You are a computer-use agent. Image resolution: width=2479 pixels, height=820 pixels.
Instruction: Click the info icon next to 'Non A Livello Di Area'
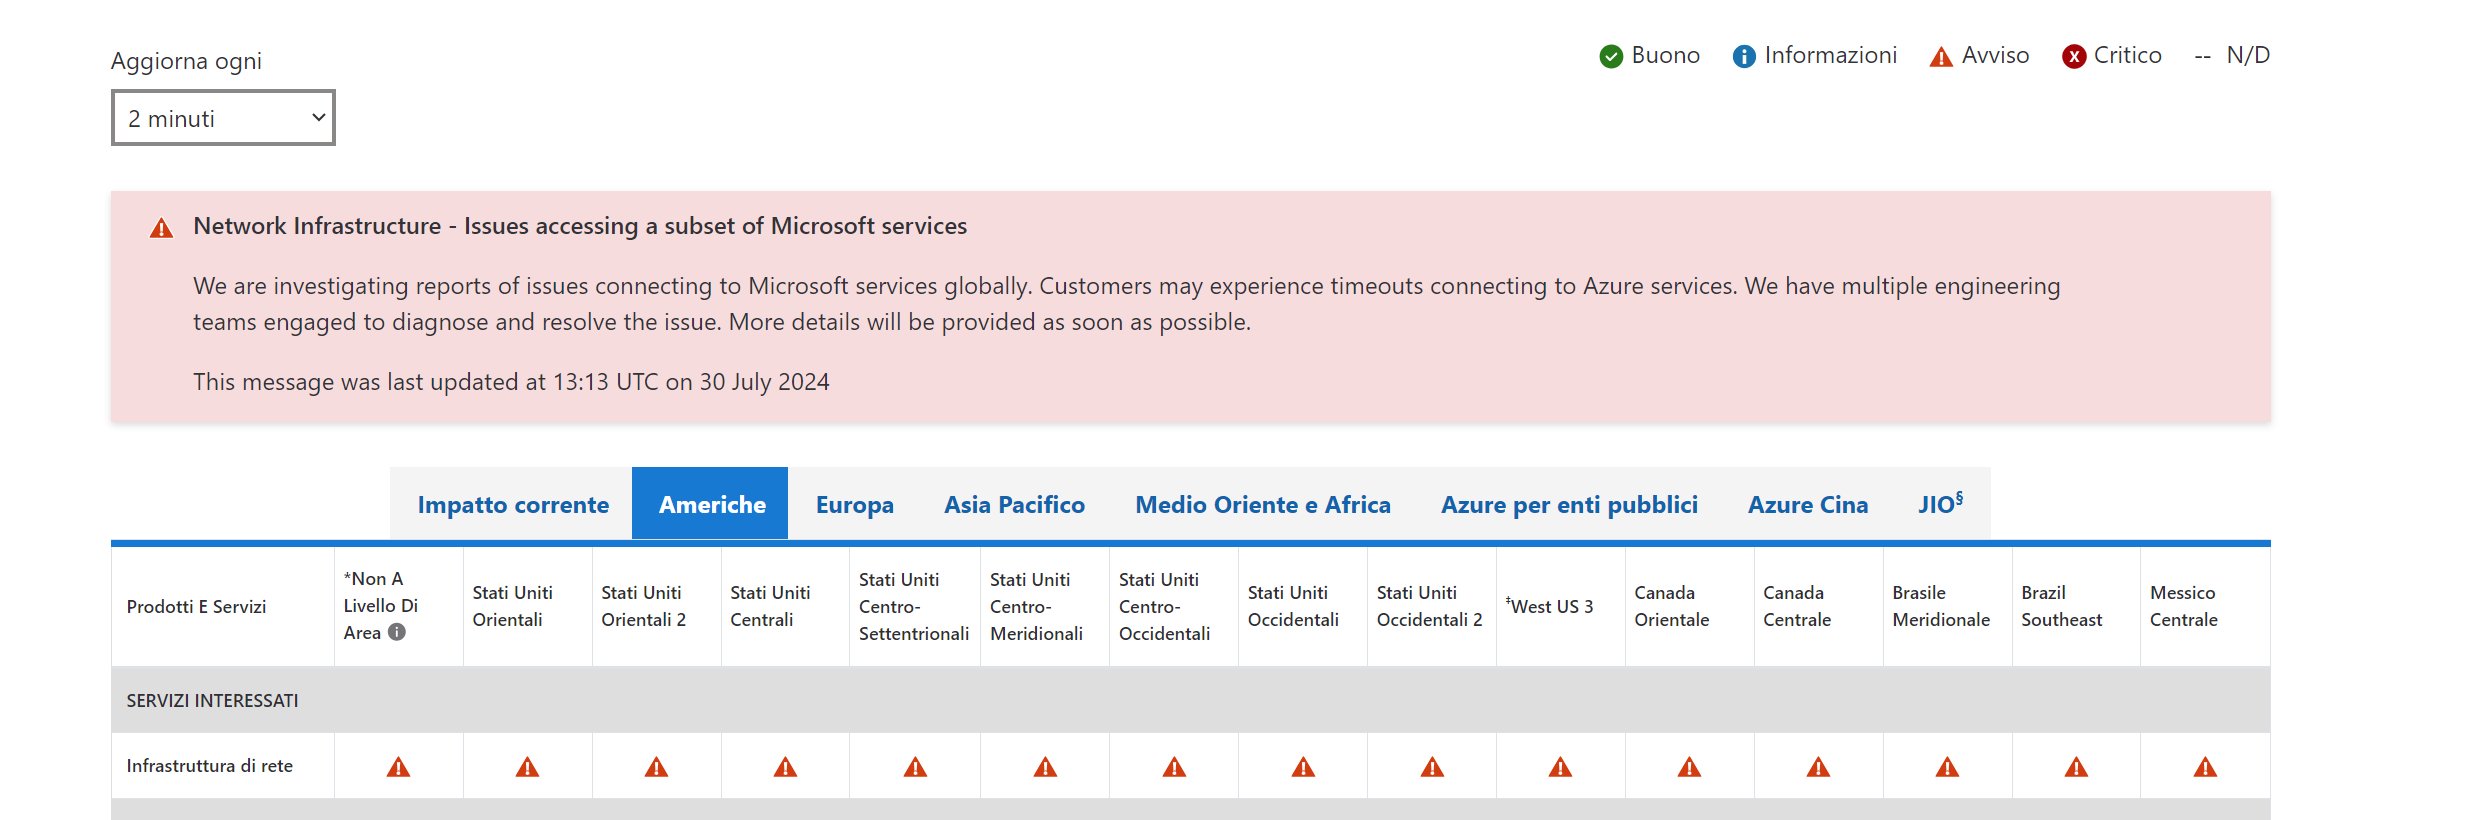point(397,632)
